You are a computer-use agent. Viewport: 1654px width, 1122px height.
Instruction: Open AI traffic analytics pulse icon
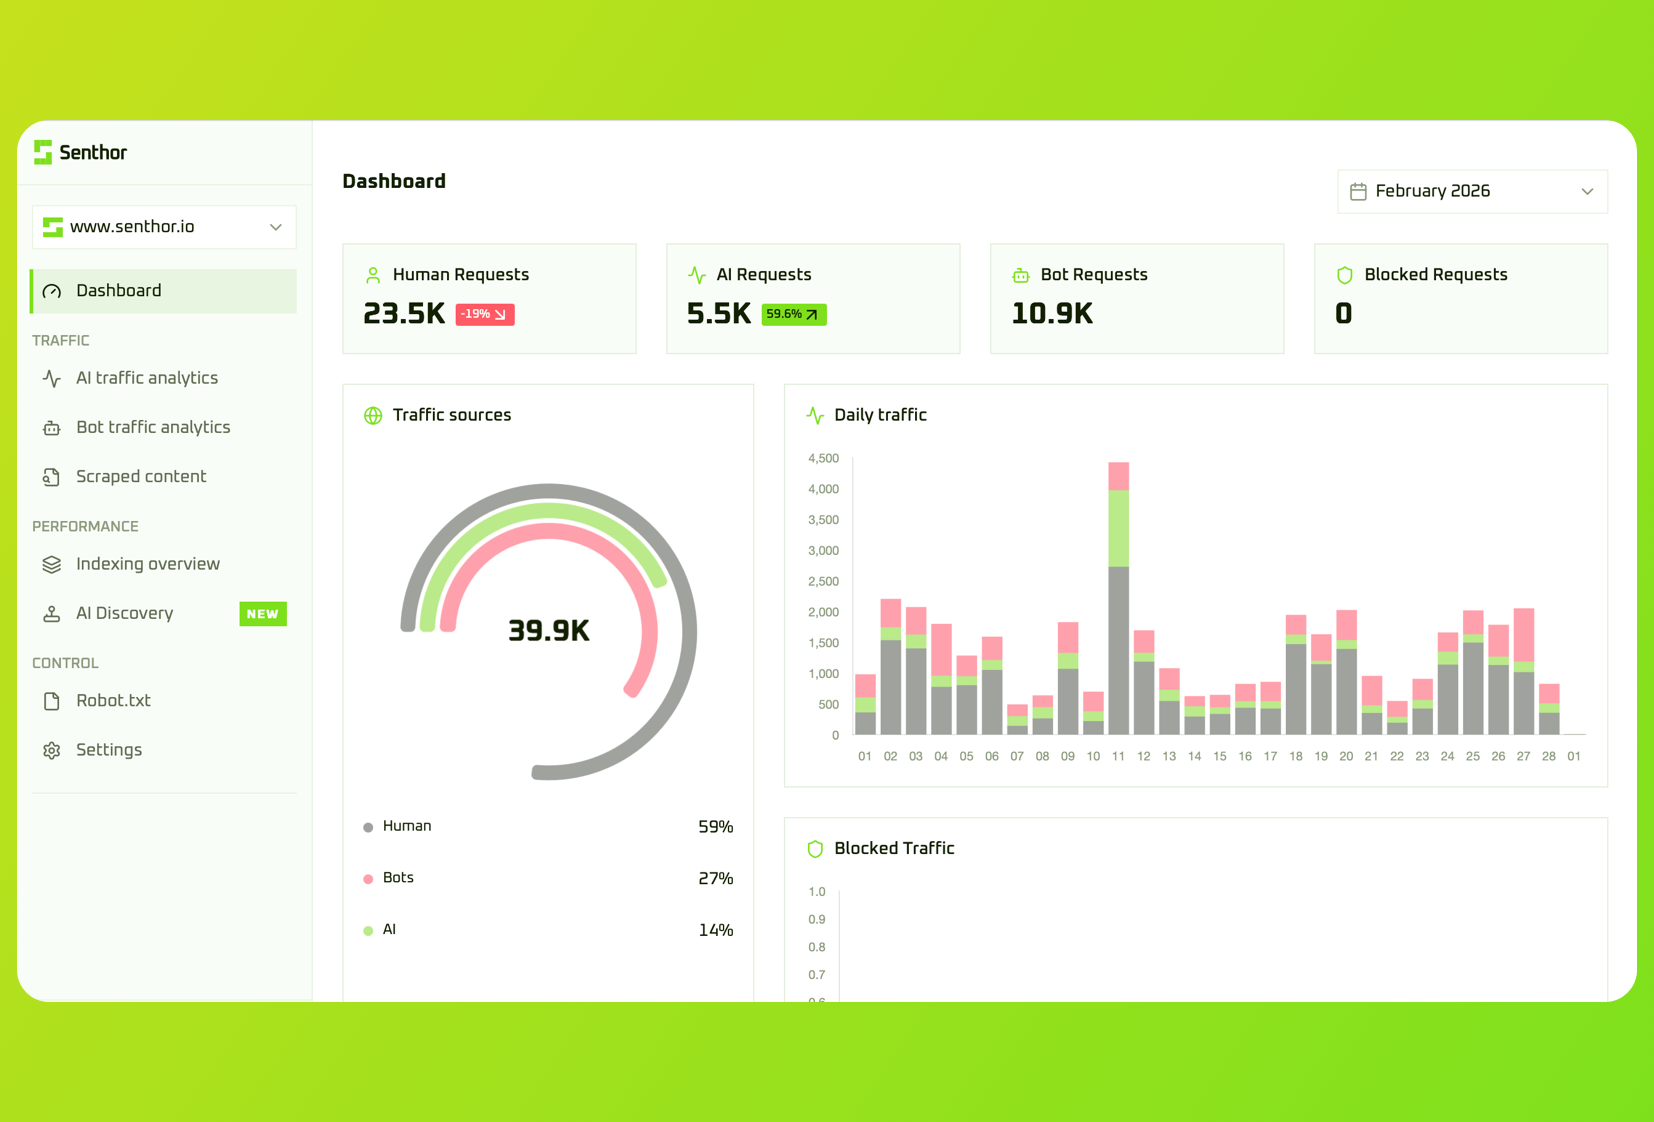pos(52,378)
